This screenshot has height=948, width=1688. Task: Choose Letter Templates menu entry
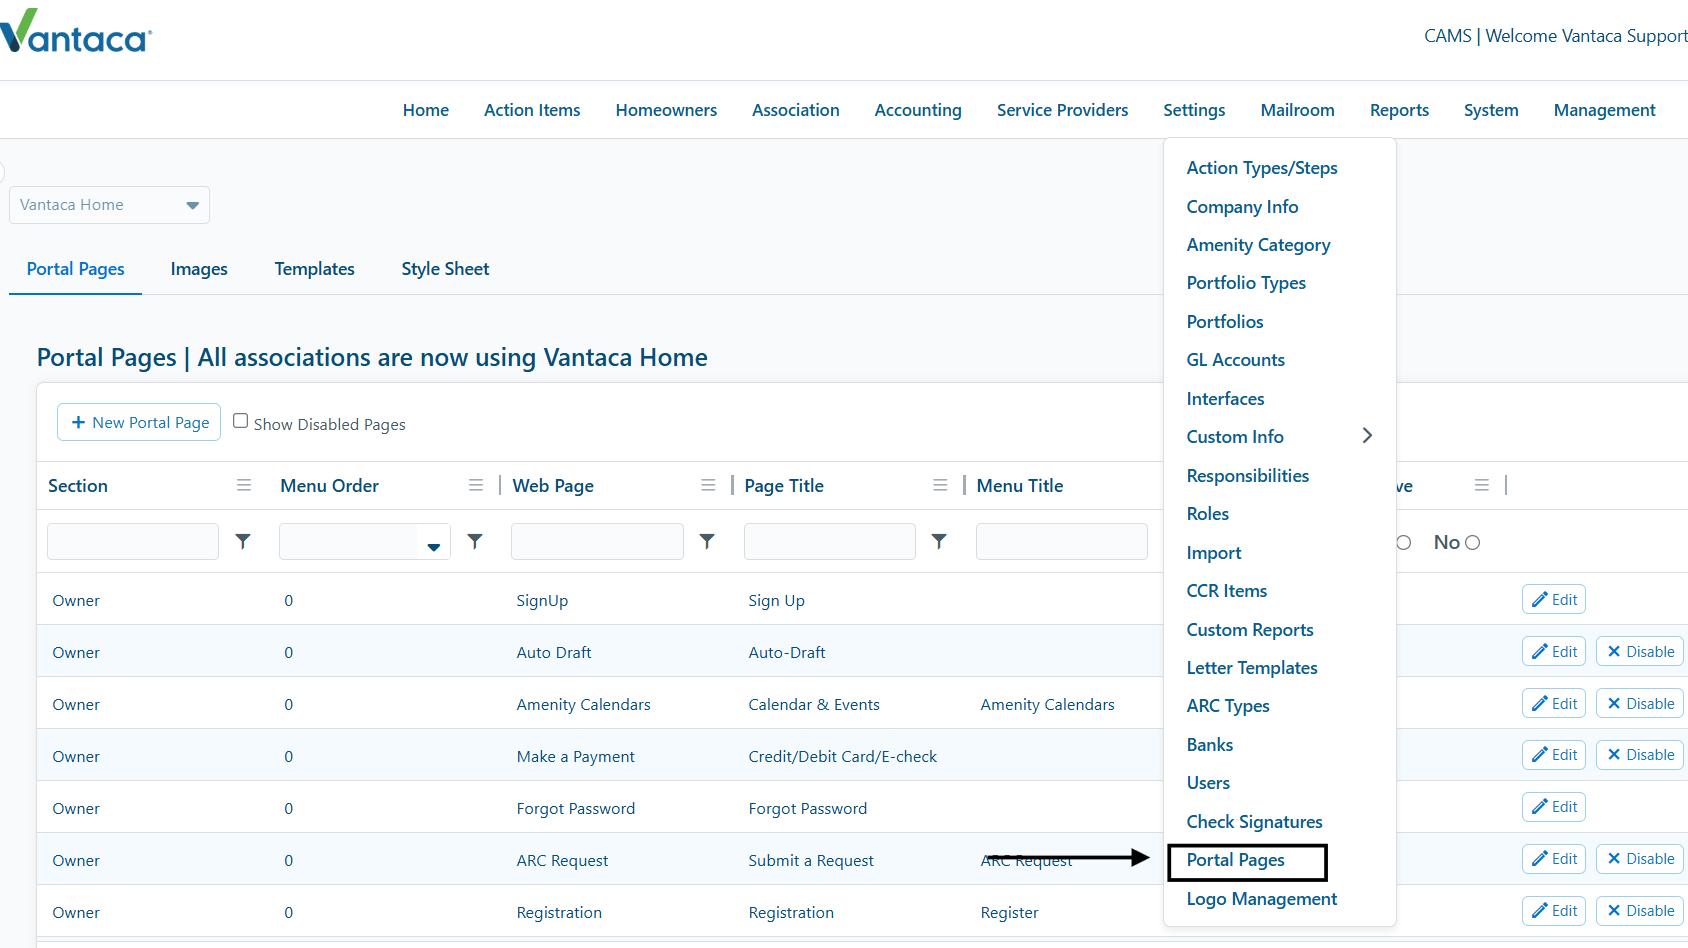point(1252,668)
